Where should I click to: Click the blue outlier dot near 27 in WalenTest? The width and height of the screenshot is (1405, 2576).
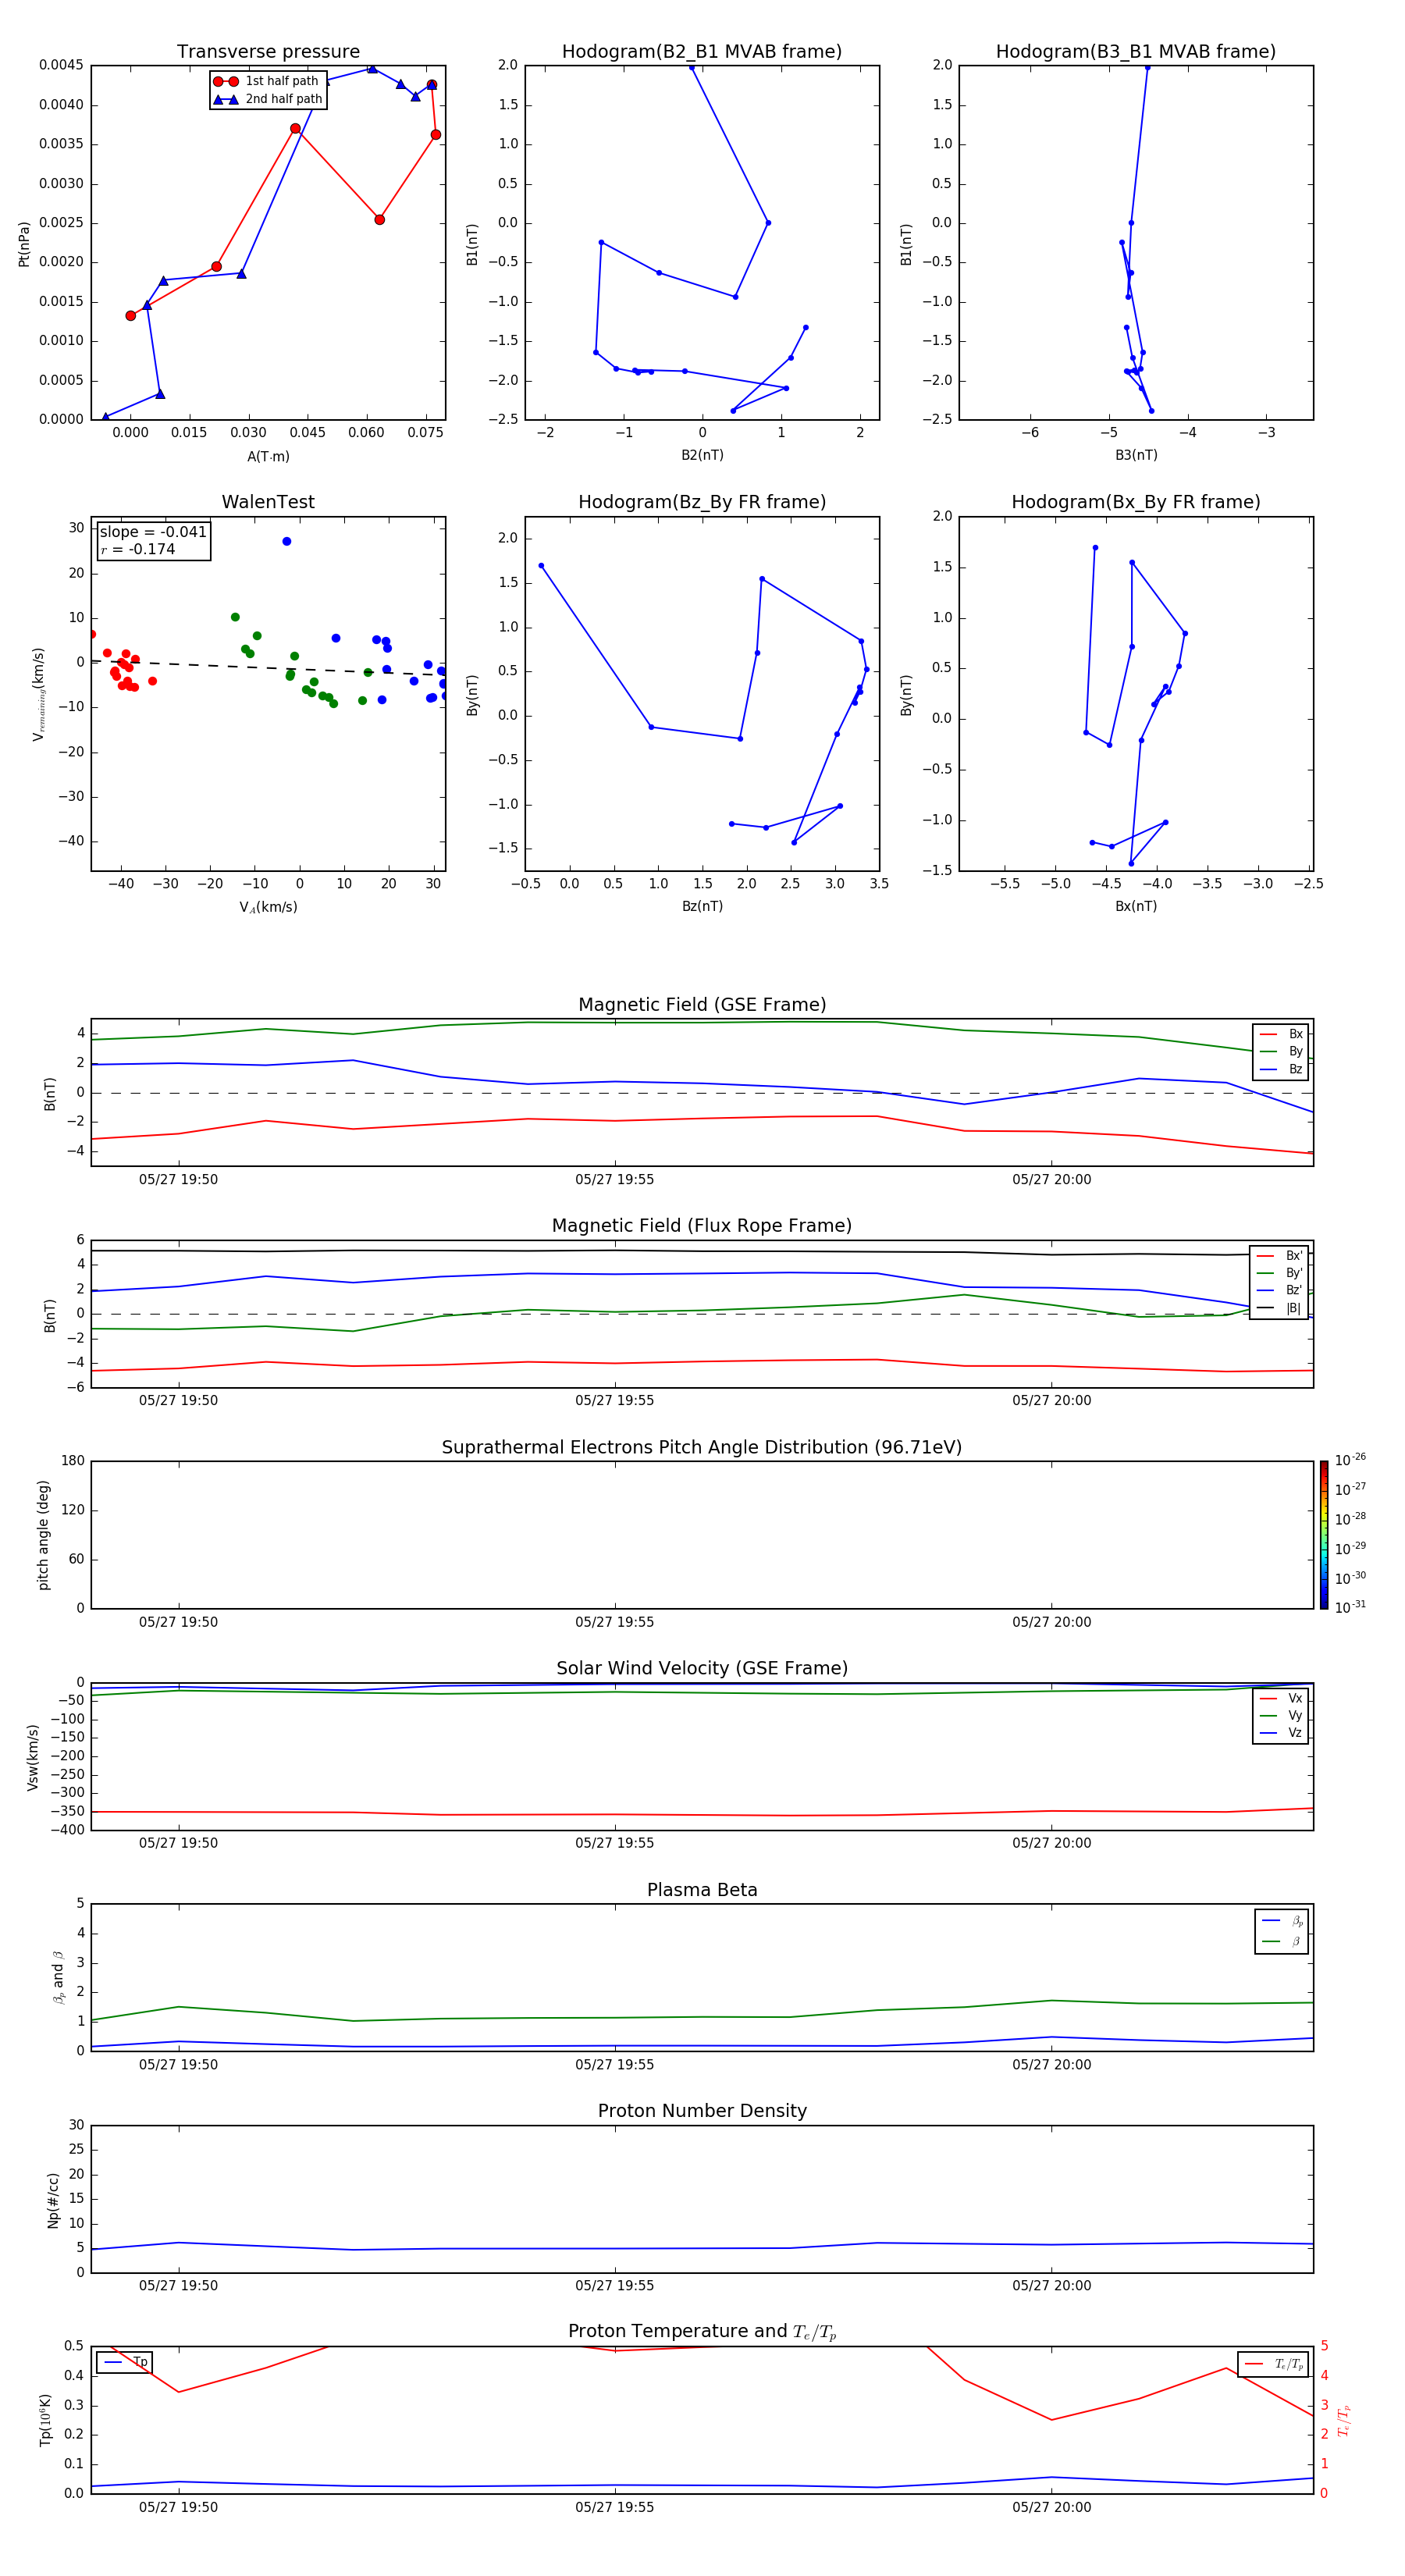tap(287, 541)
